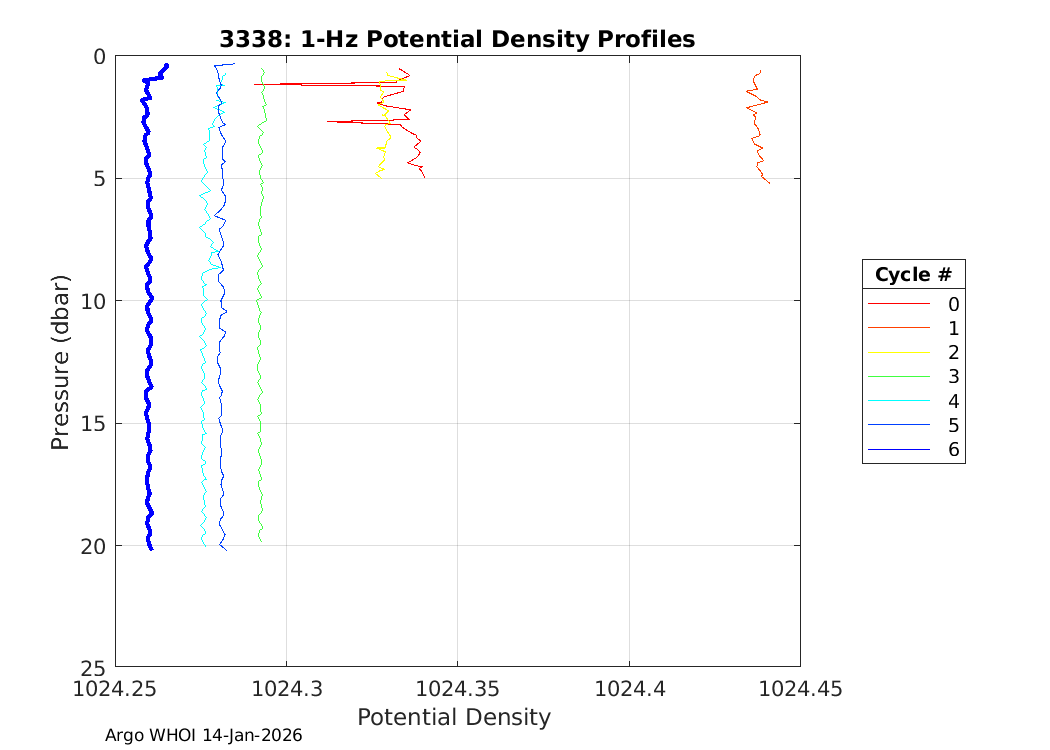Click the cyan legend swatch for cycle 4
The height and width of the screenshot is (750, 1050).
point(898,401)
